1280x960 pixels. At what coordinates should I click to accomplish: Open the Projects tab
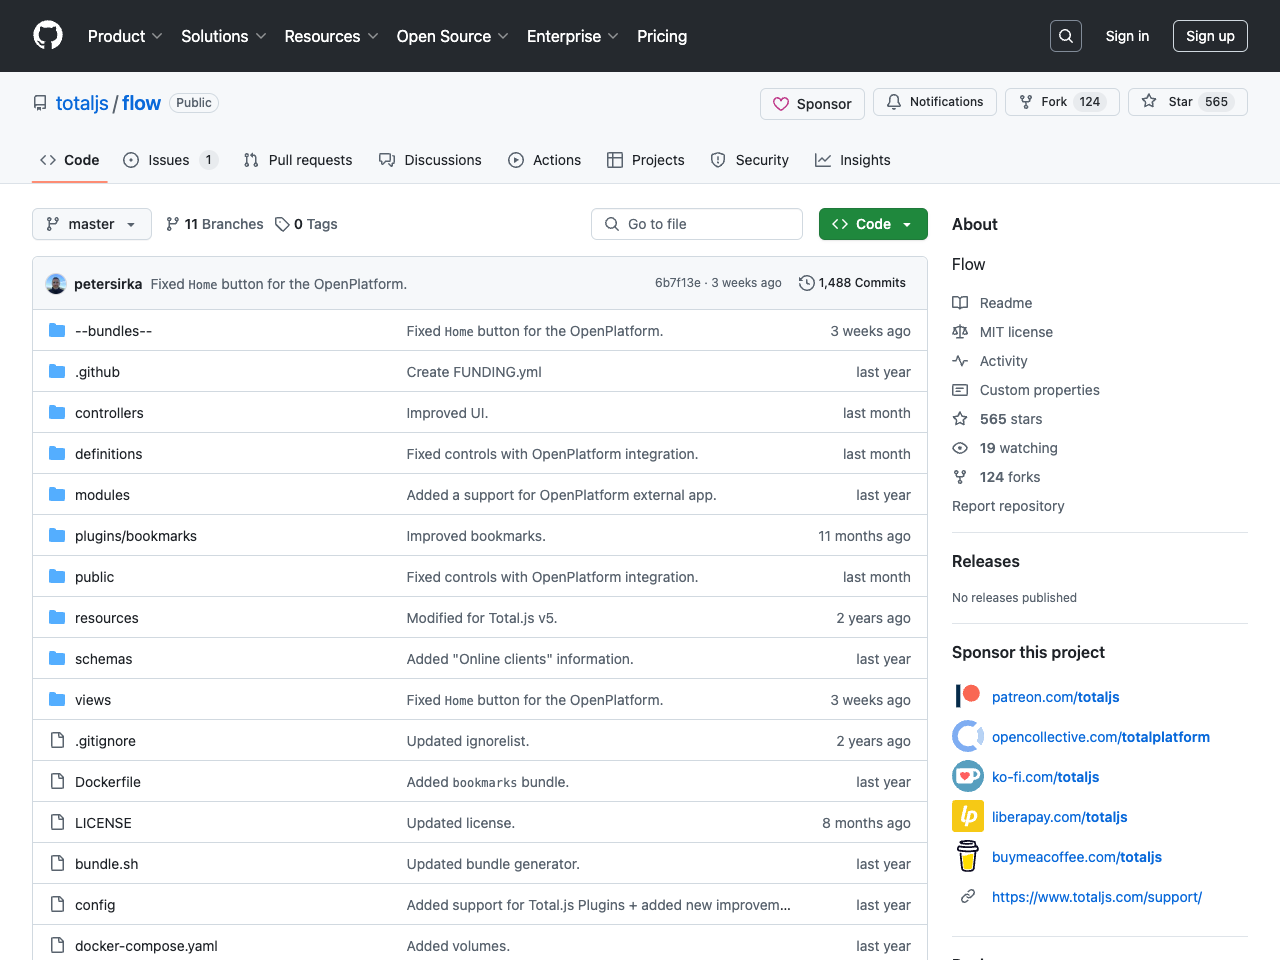click(x=646, y=160)
